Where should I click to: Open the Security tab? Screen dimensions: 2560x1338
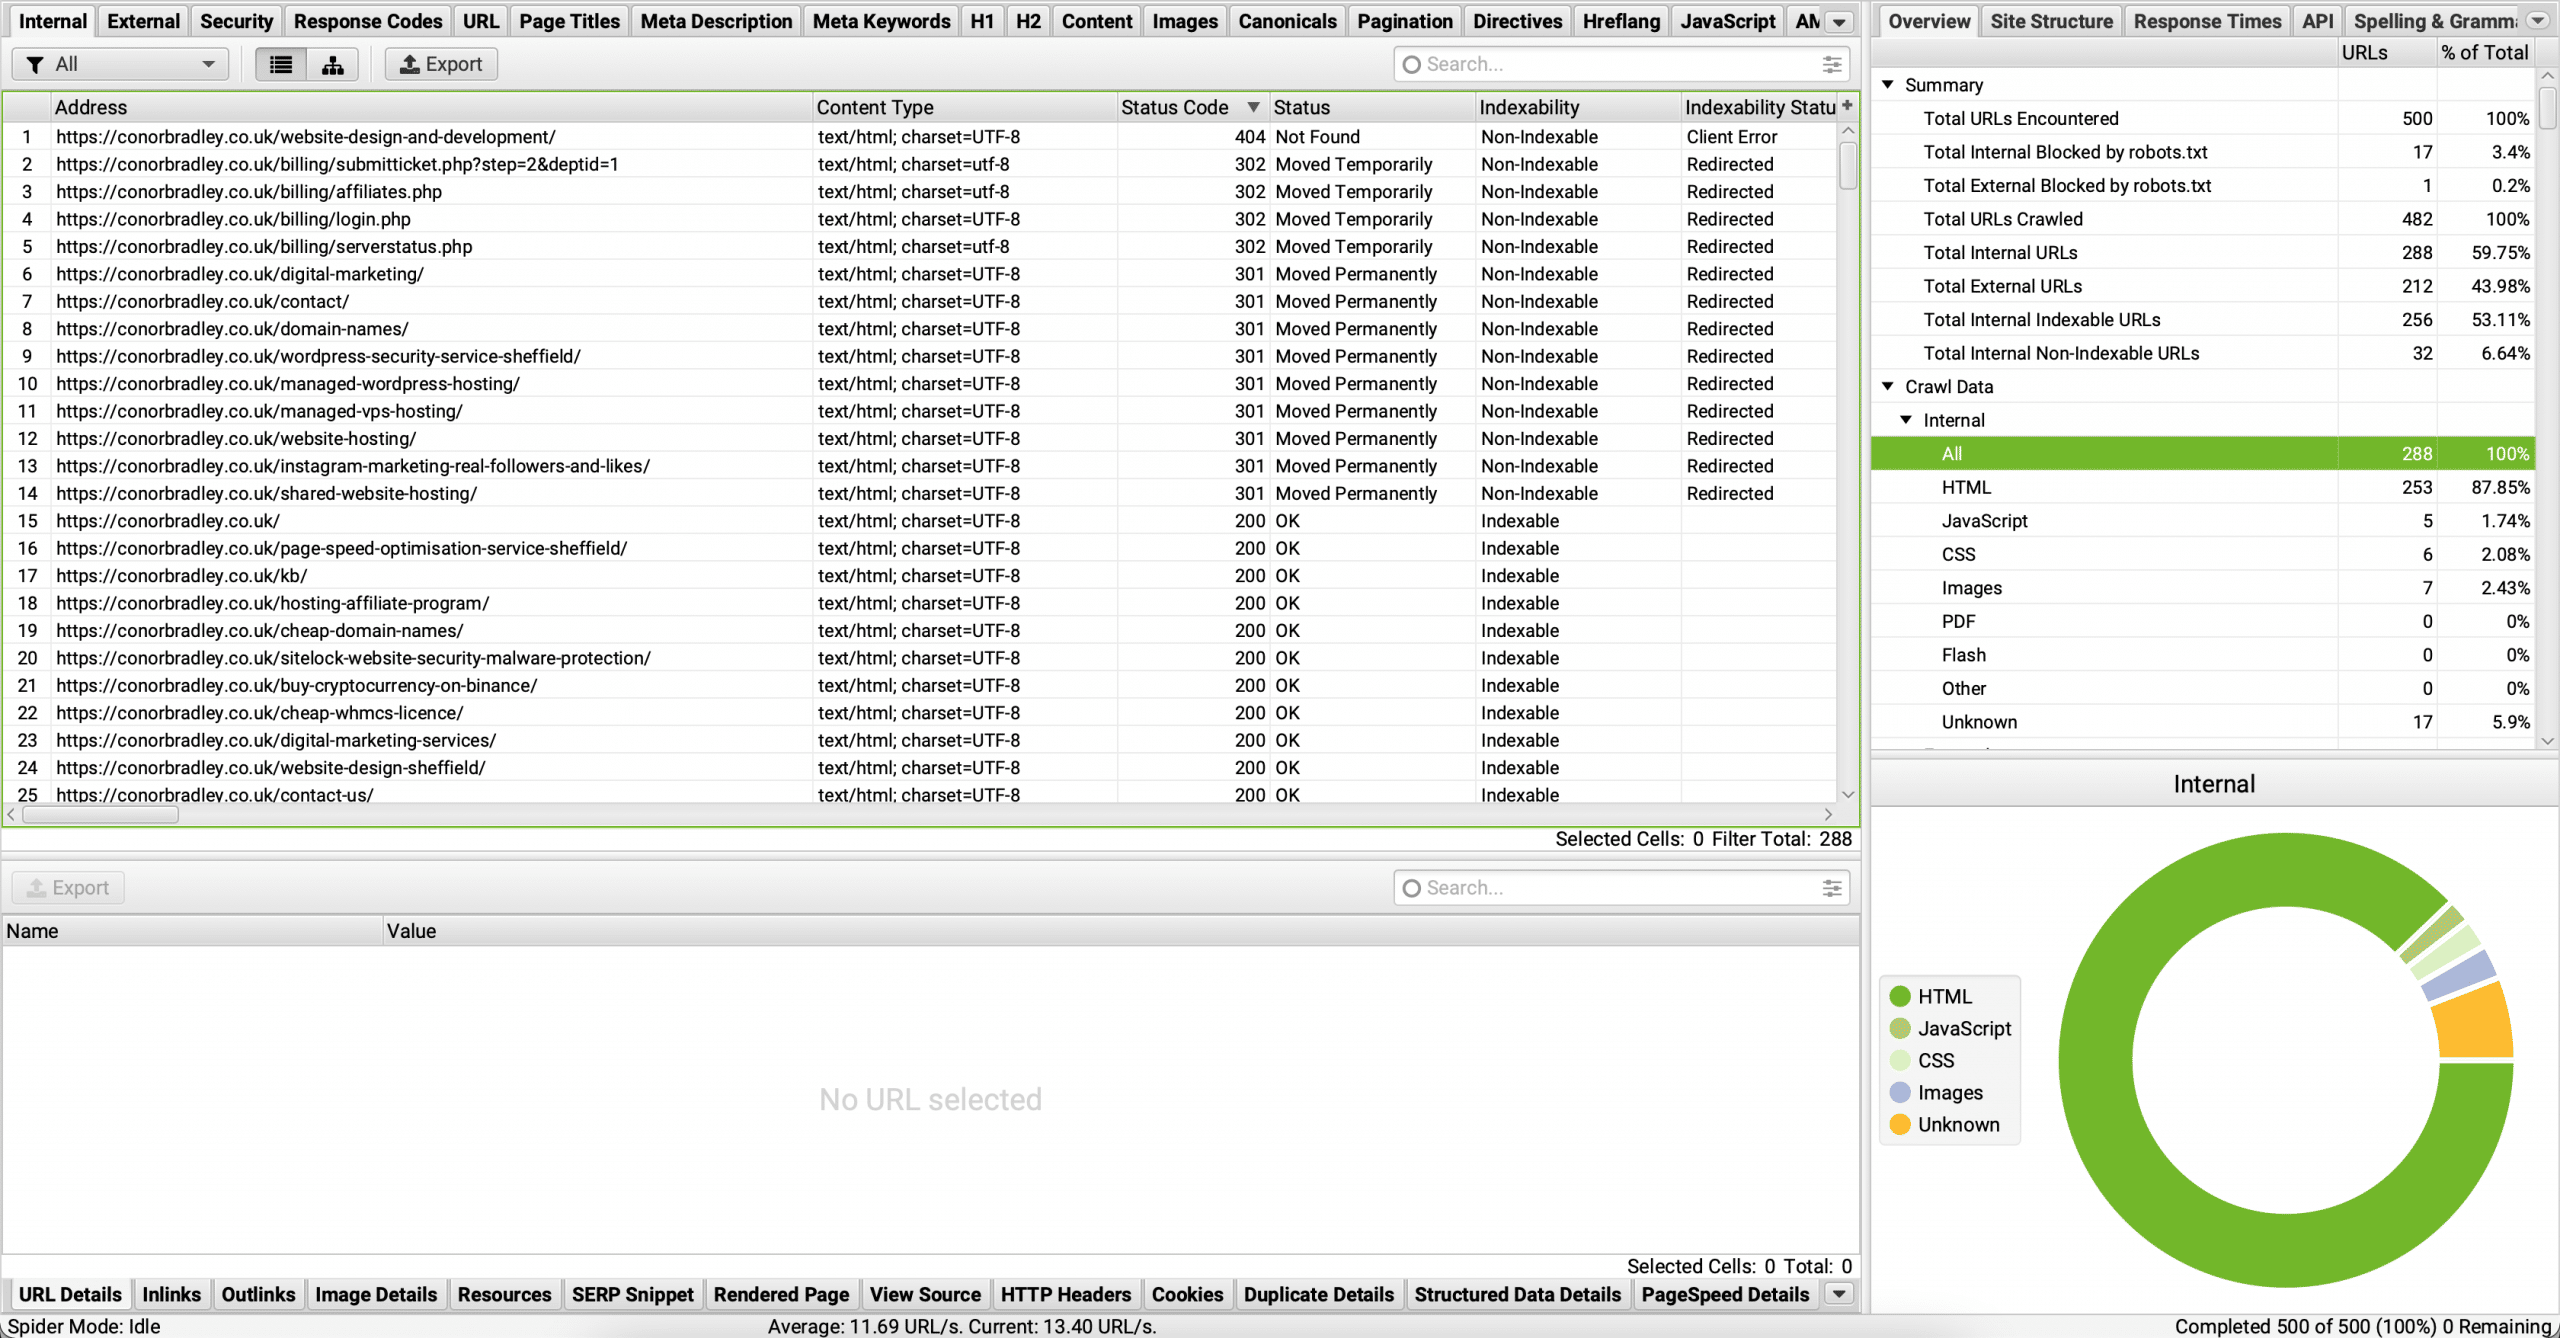[236, 21]
